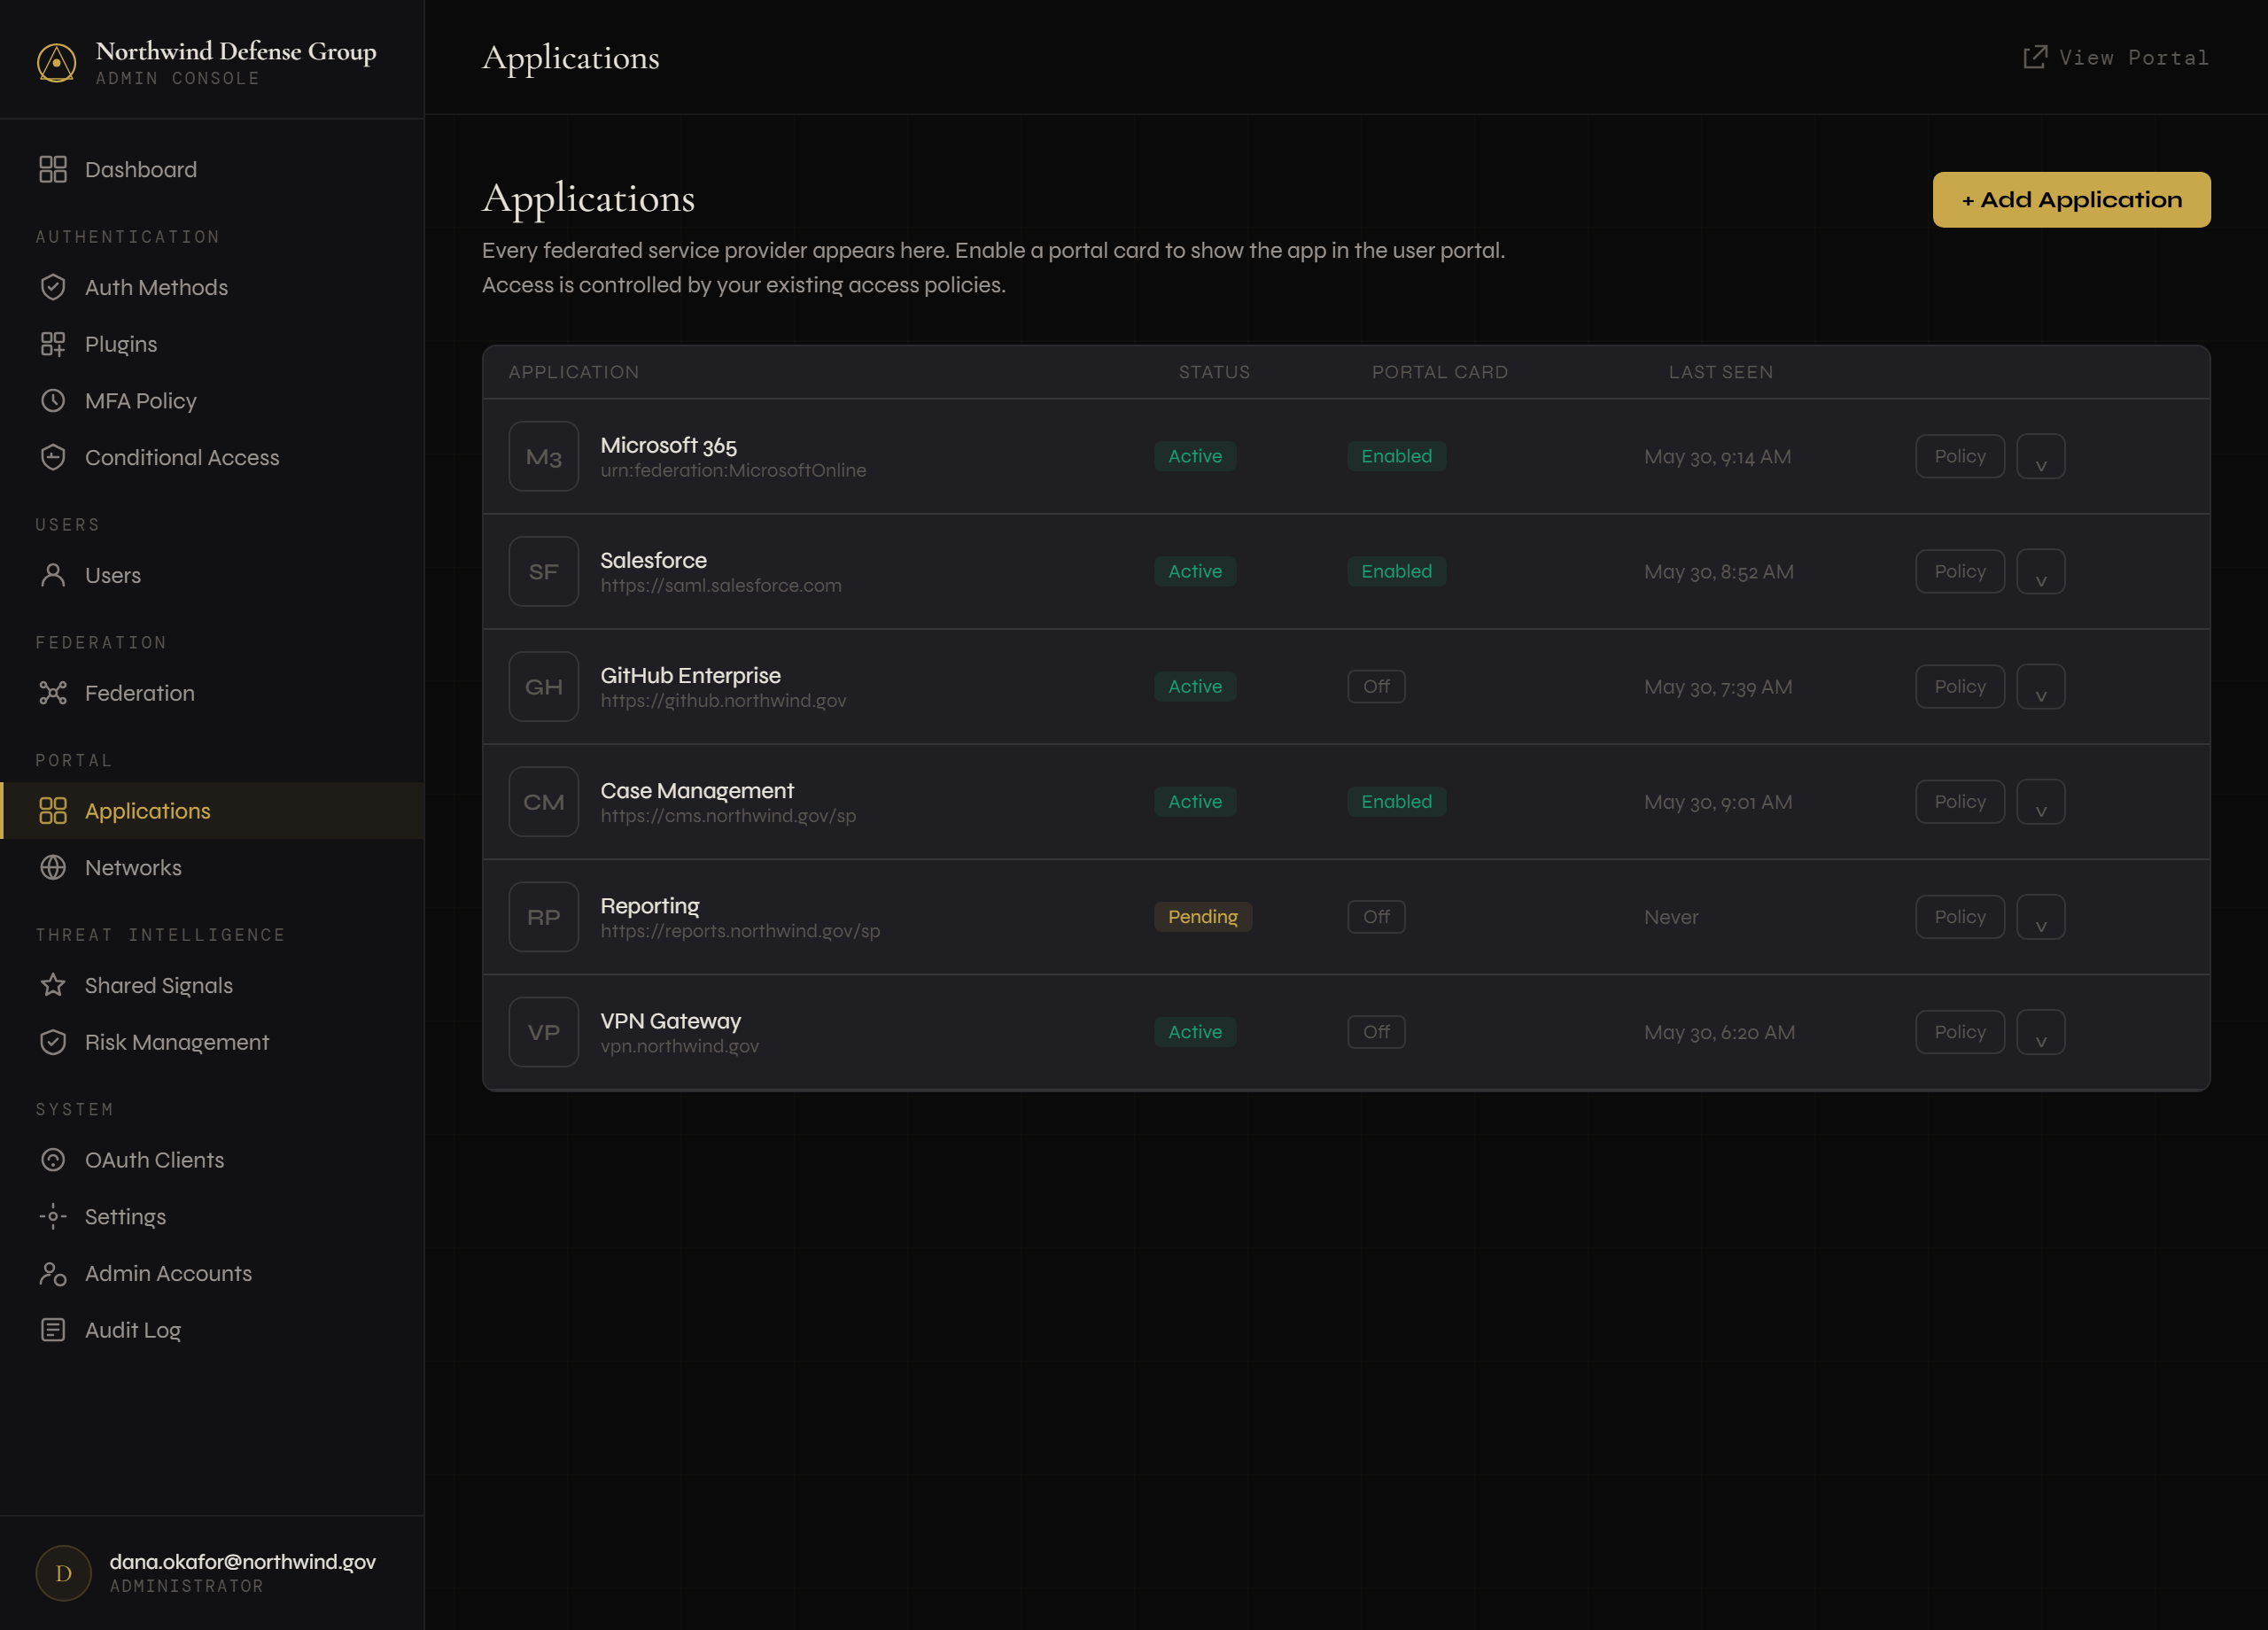Select the Microsoft 365 application name
2268x1630 pixels.
pyautogui.click(x=669, y=445)
